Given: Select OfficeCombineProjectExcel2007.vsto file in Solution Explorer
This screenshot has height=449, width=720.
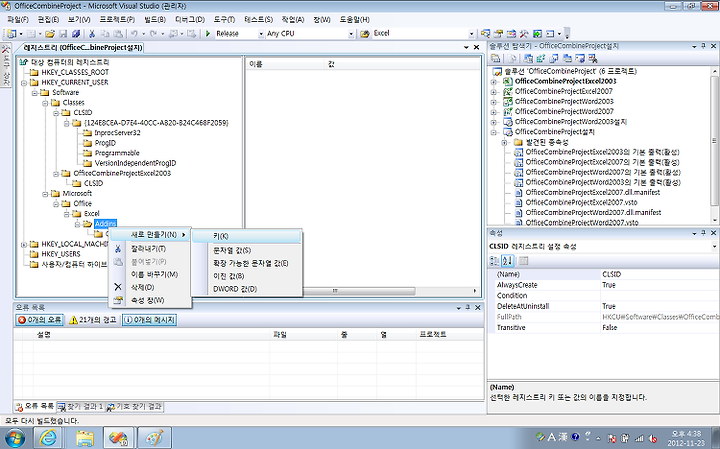Looking at the screenshot, I should coord(581,202).
